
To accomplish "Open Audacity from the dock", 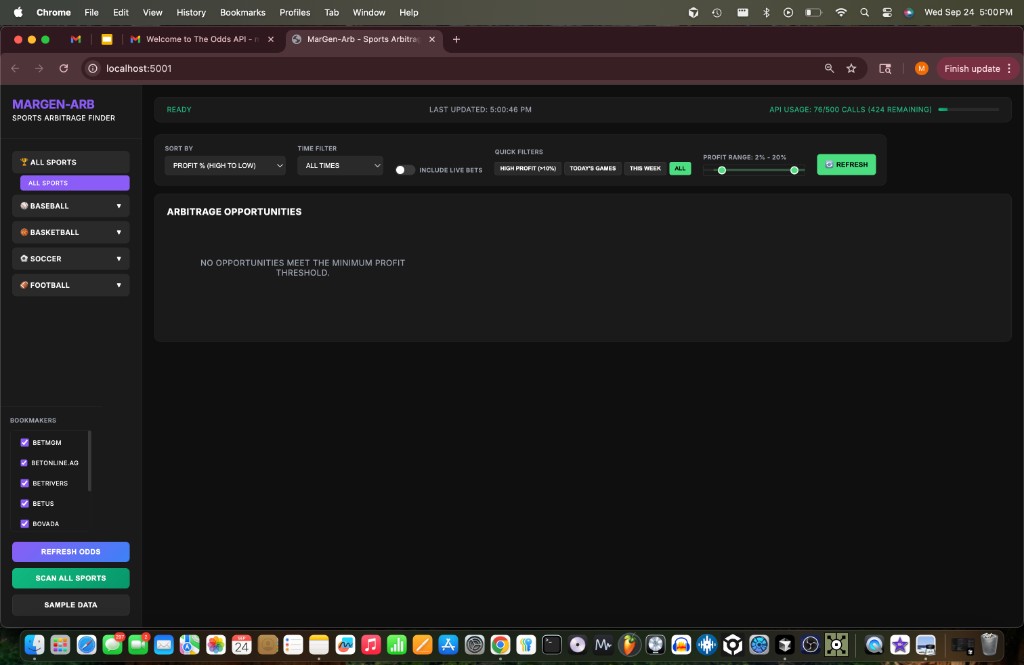I will tap(681, 645).
